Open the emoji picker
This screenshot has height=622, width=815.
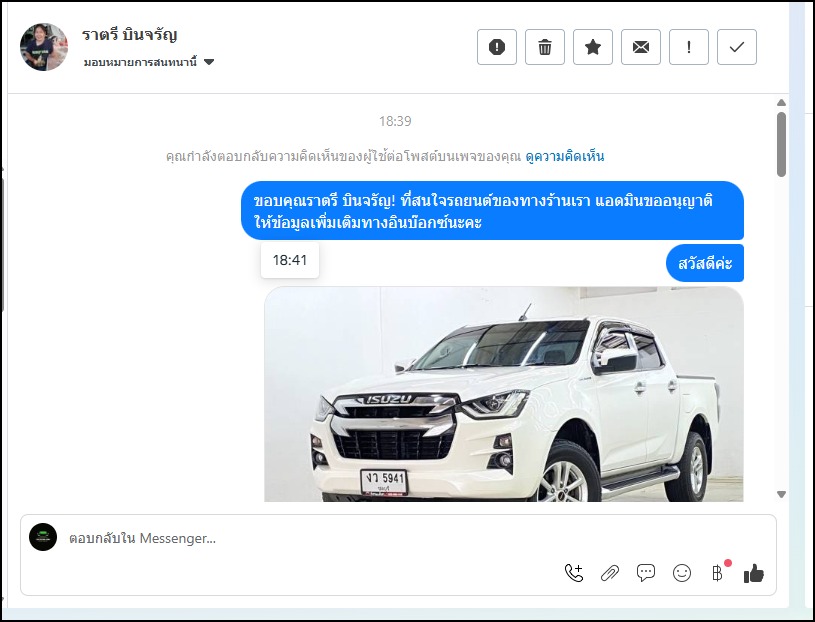point(682,573)
